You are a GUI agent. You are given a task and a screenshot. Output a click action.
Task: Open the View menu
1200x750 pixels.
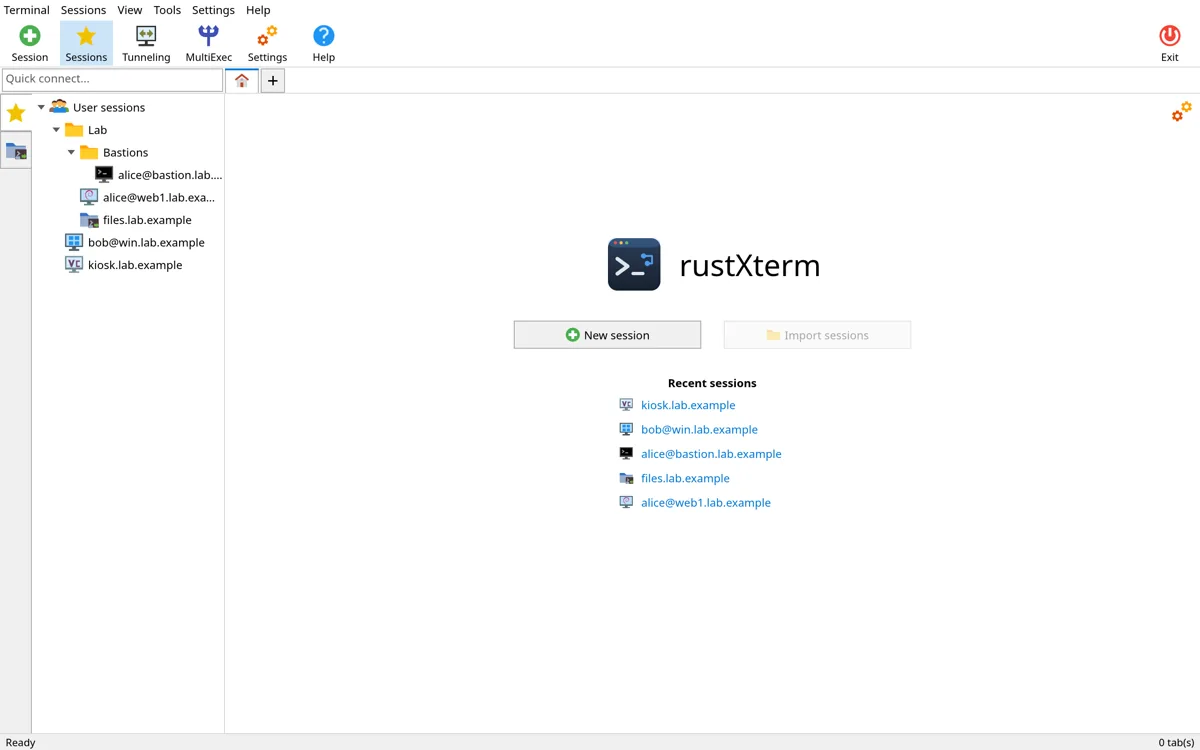click(x=130, y=10)
